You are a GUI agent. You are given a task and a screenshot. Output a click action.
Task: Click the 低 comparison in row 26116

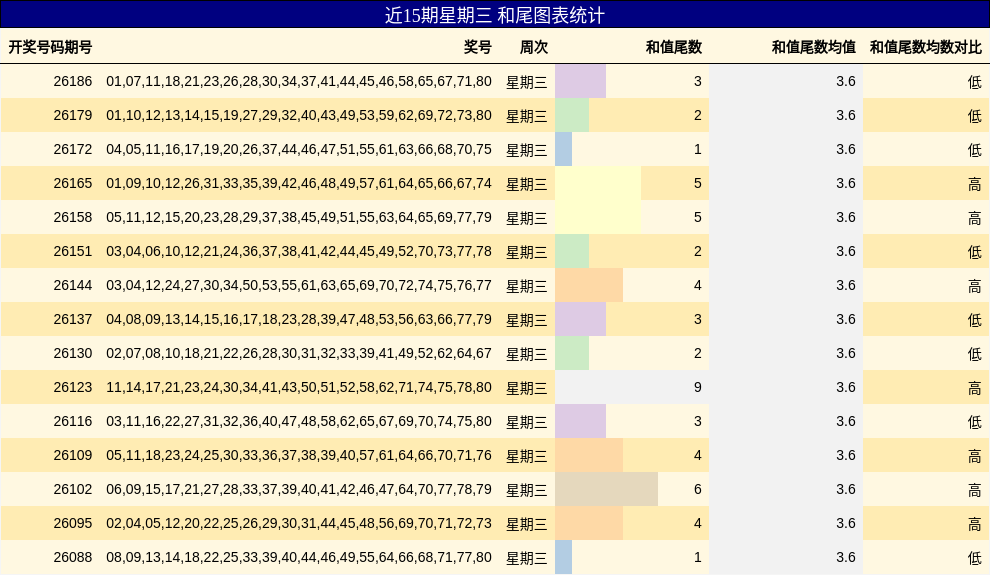pos(975,423)
